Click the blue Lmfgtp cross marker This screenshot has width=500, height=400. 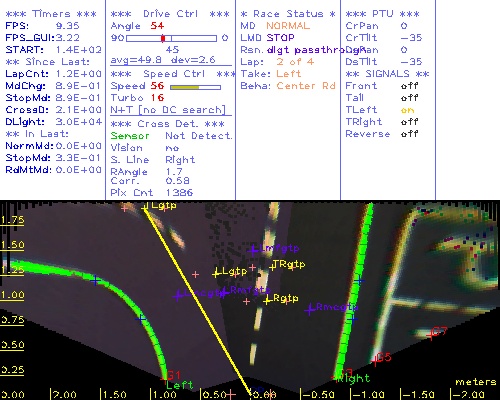(x=253, y=250)
